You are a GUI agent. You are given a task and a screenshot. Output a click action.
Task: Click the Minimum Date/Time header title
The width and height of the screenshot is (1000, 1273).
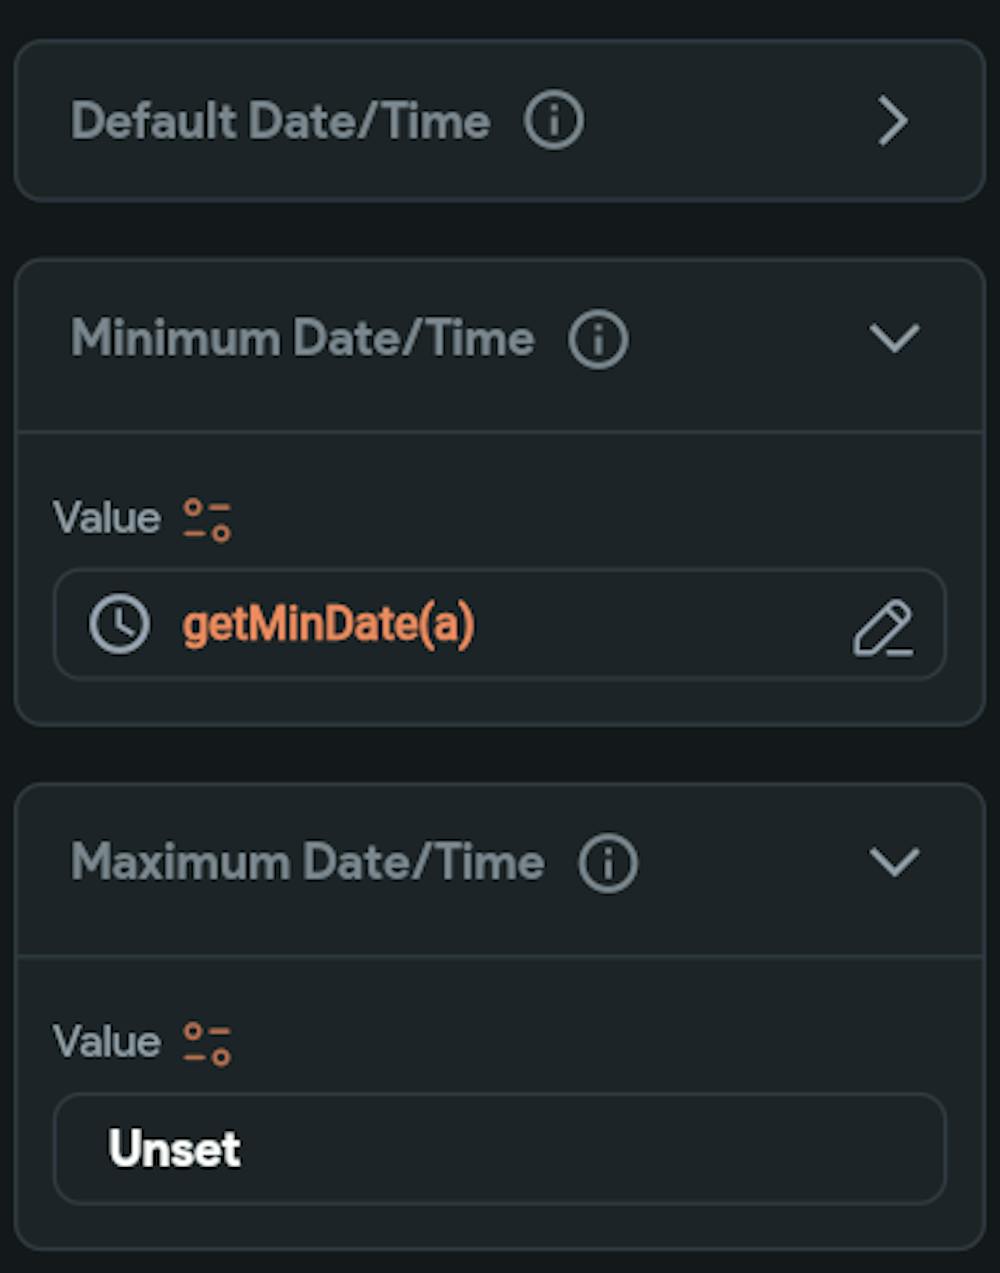coord(302,338)
